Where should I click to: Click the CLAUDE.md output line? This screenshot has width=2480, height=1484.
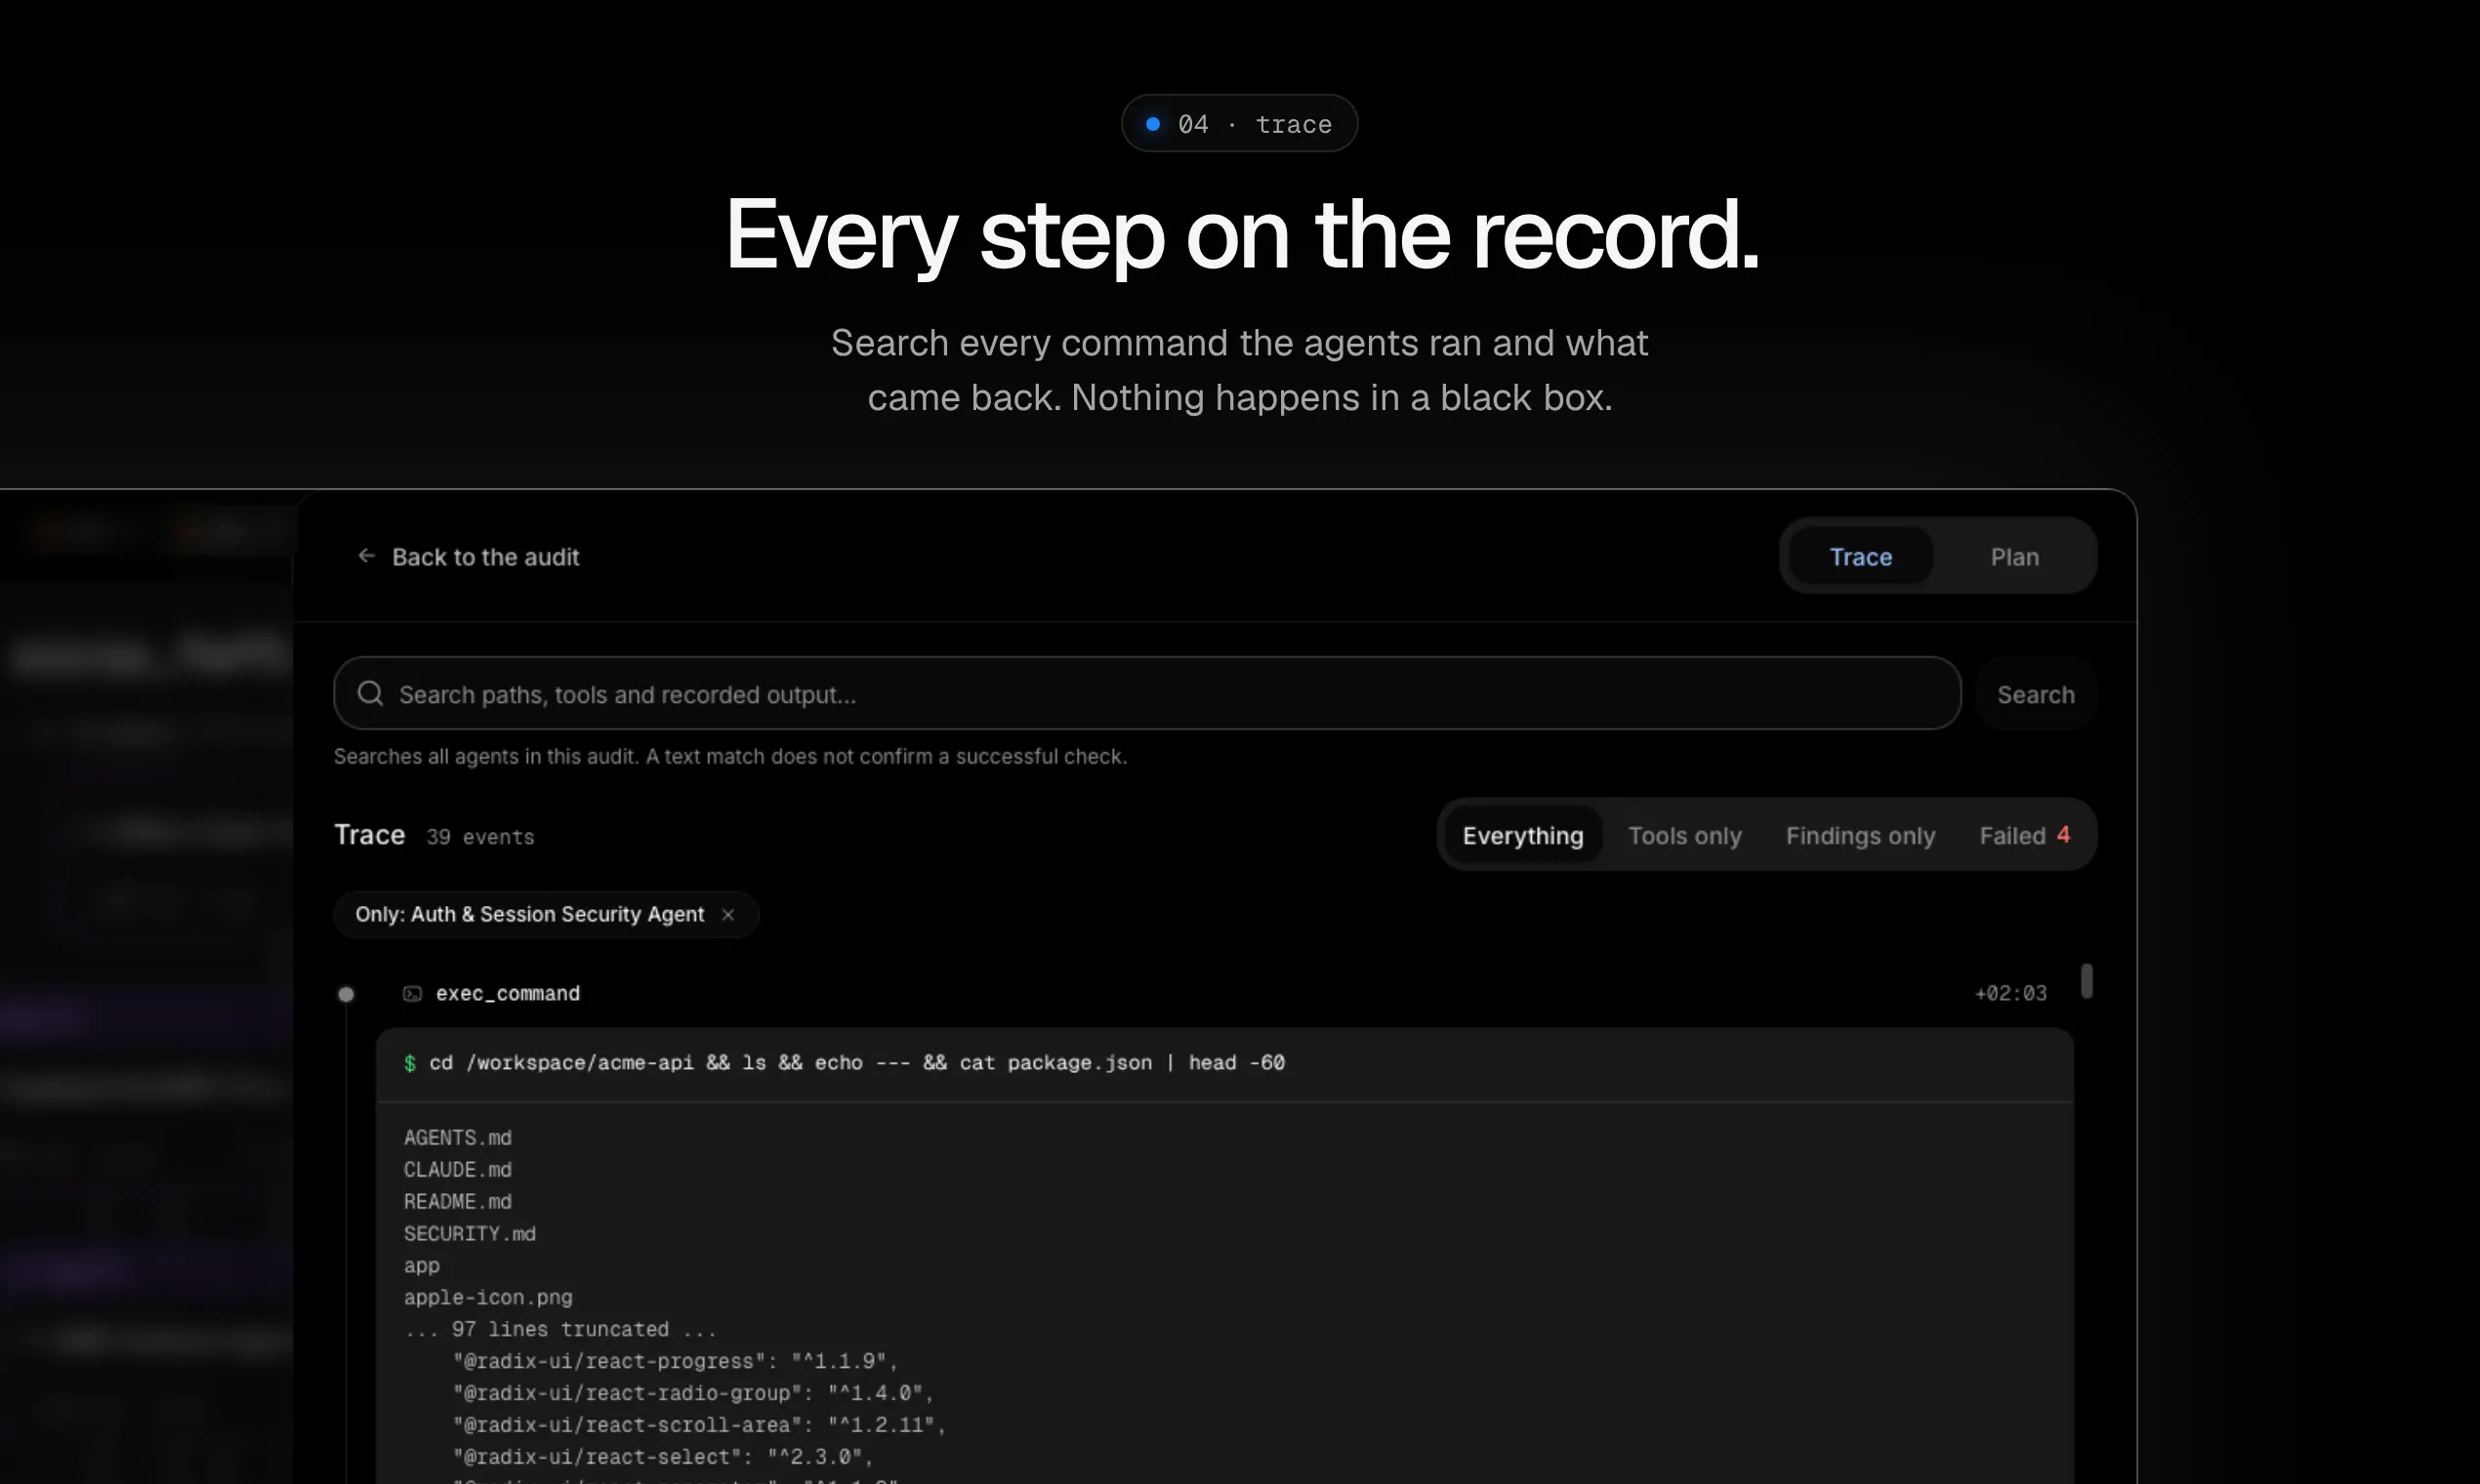(x=458, y=1169)
